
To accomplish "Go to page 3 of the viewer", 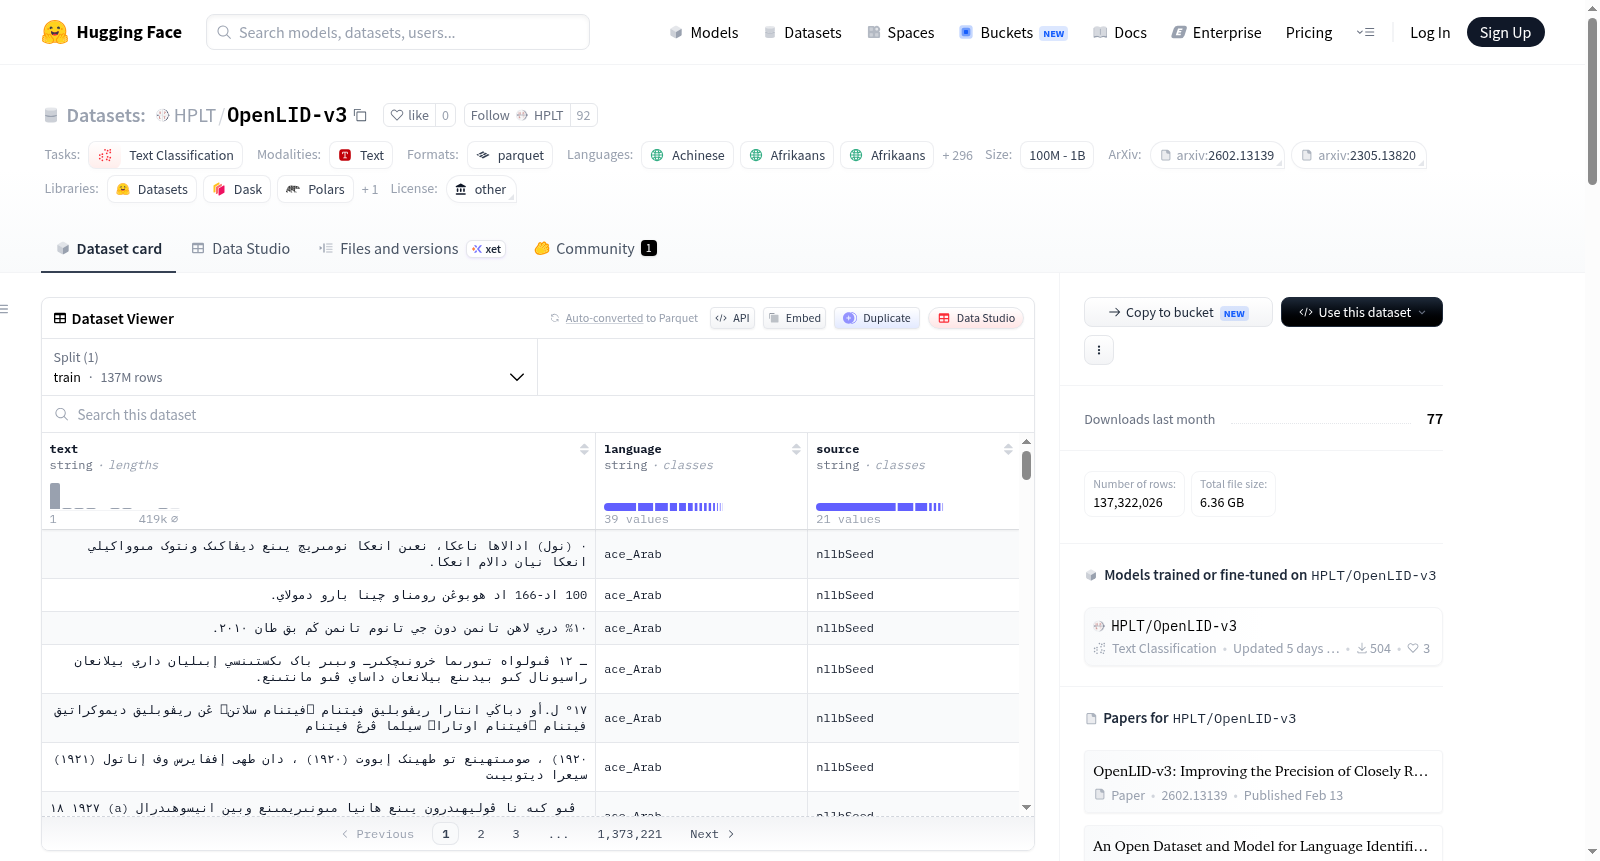I will point(516,834).
